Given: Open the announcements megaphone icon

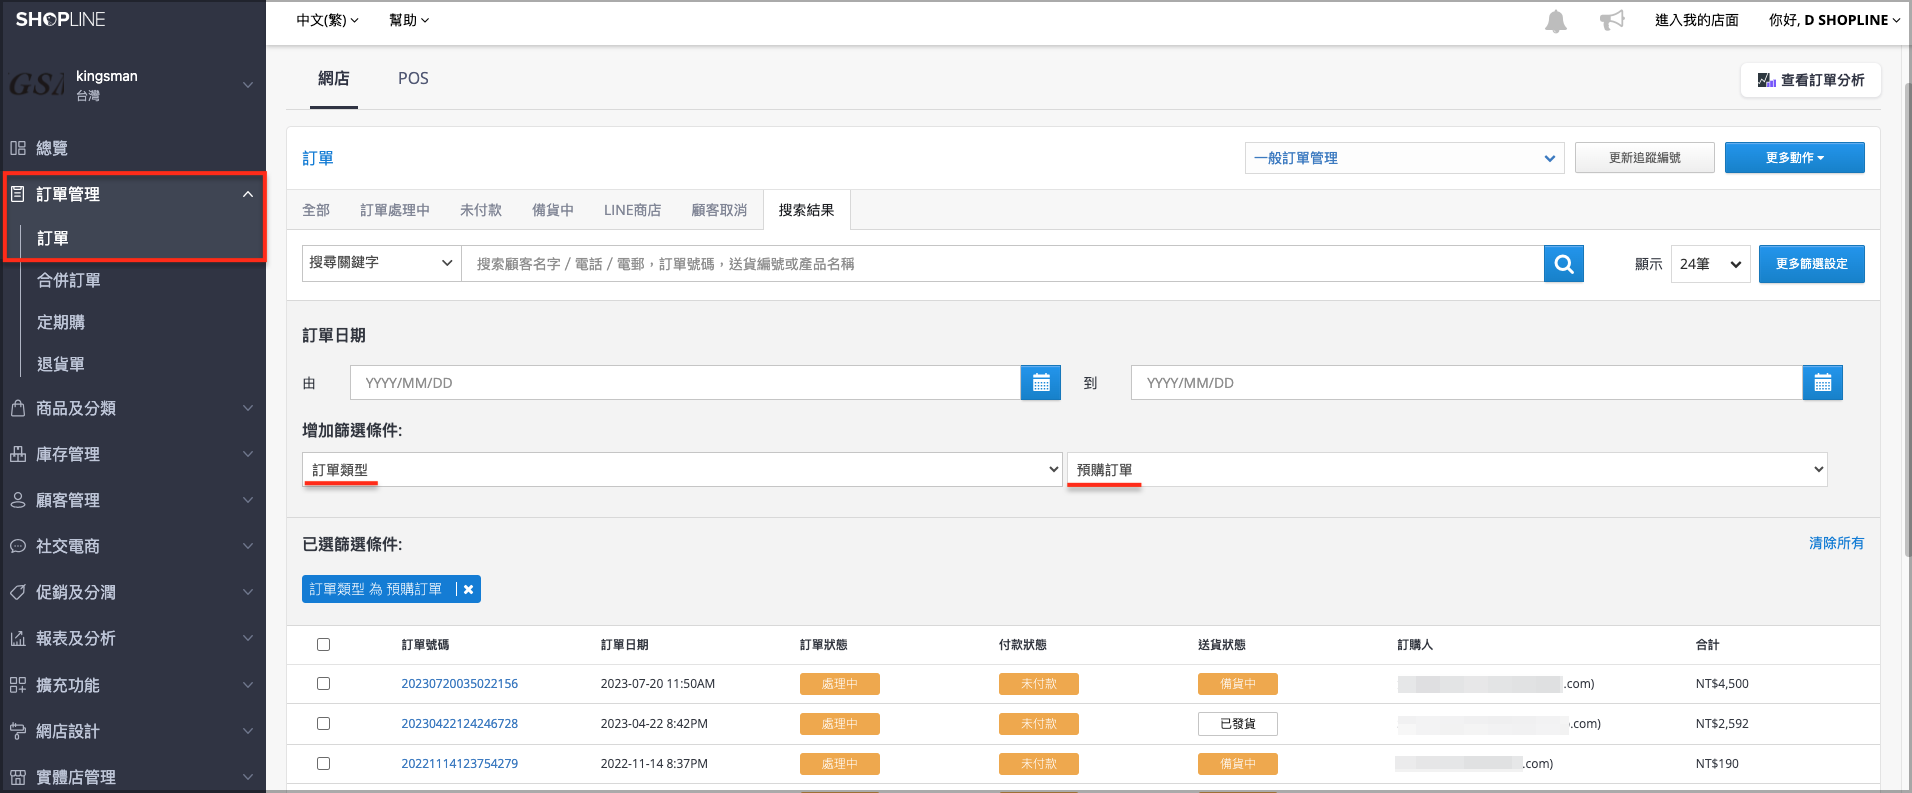Looking at the screenshot, I should point(1612,20).
